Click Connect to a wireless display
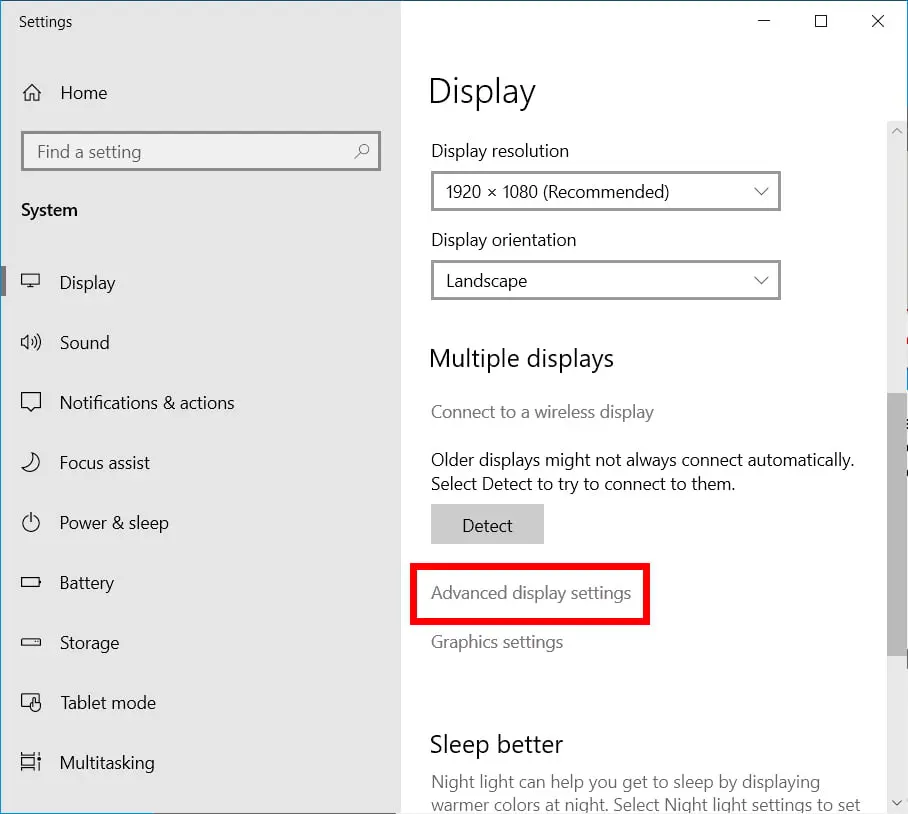Screen dimensions: 908x814 pos(542,412)
